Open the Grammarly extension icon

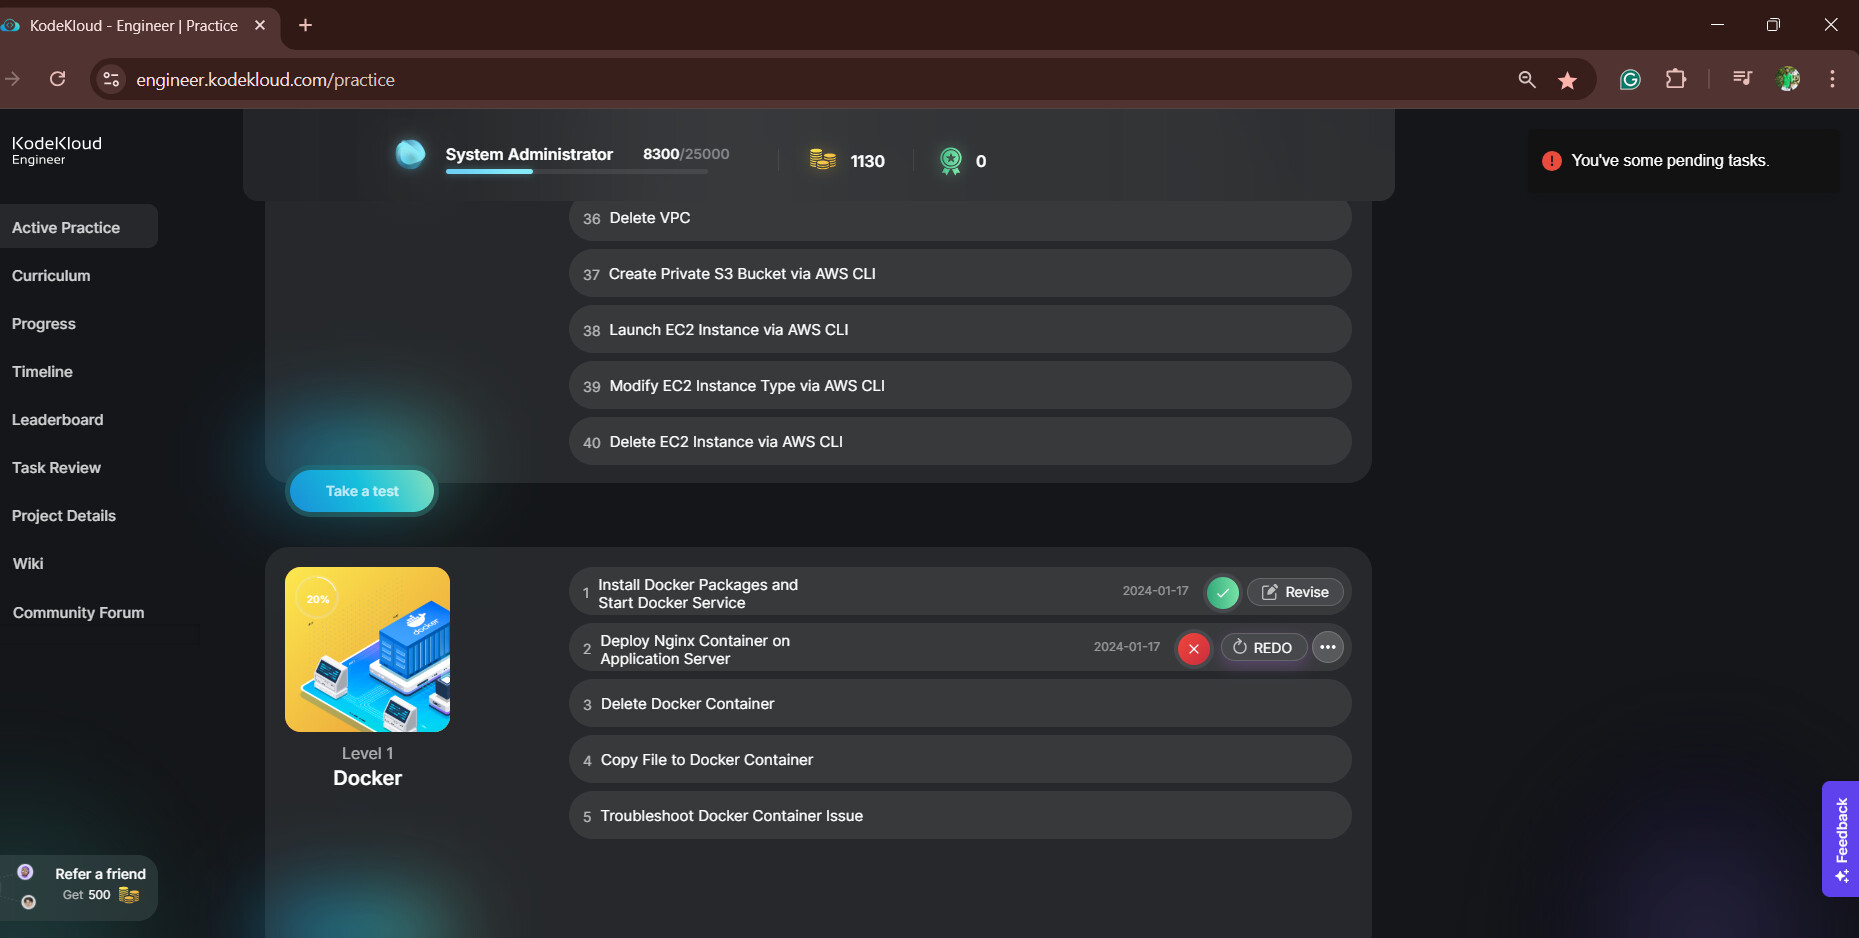tap(1630, 79)
